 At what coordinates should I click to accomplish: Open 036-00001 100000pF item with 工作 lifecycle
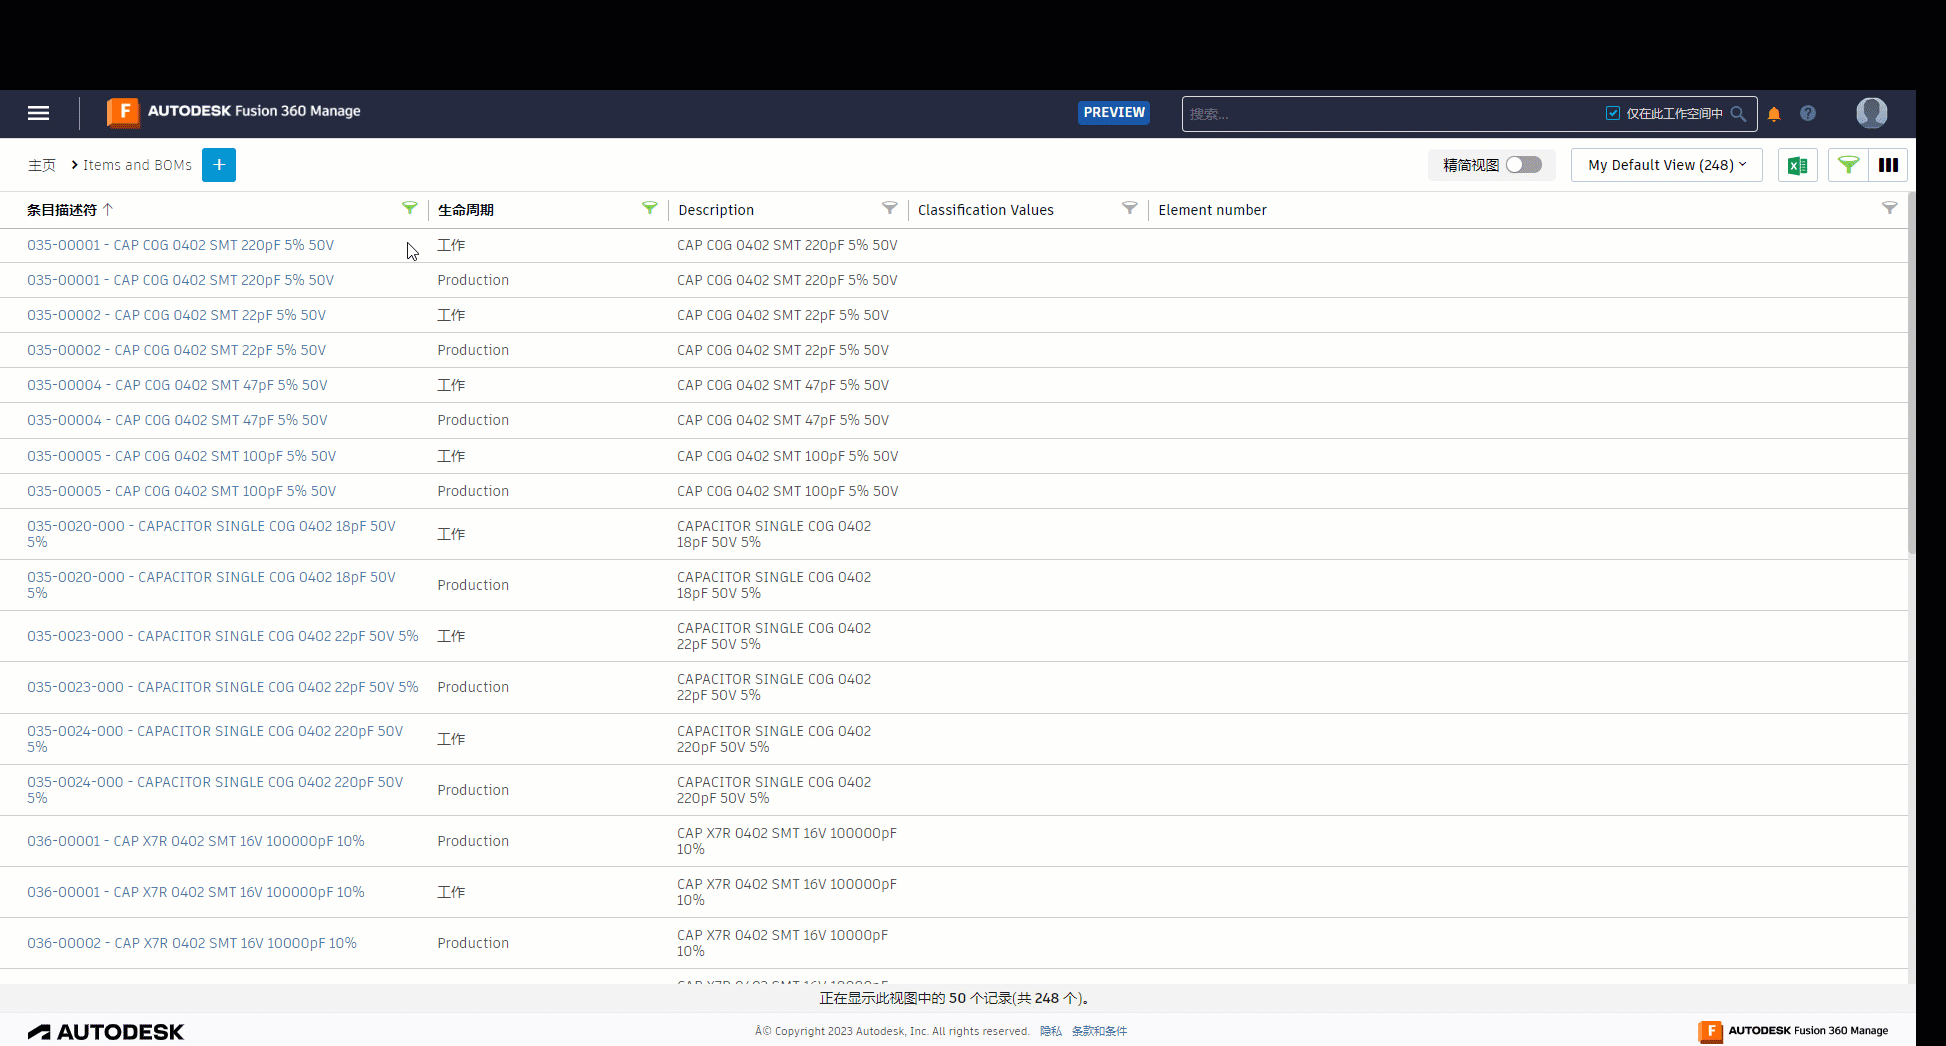tap(195, 892)
